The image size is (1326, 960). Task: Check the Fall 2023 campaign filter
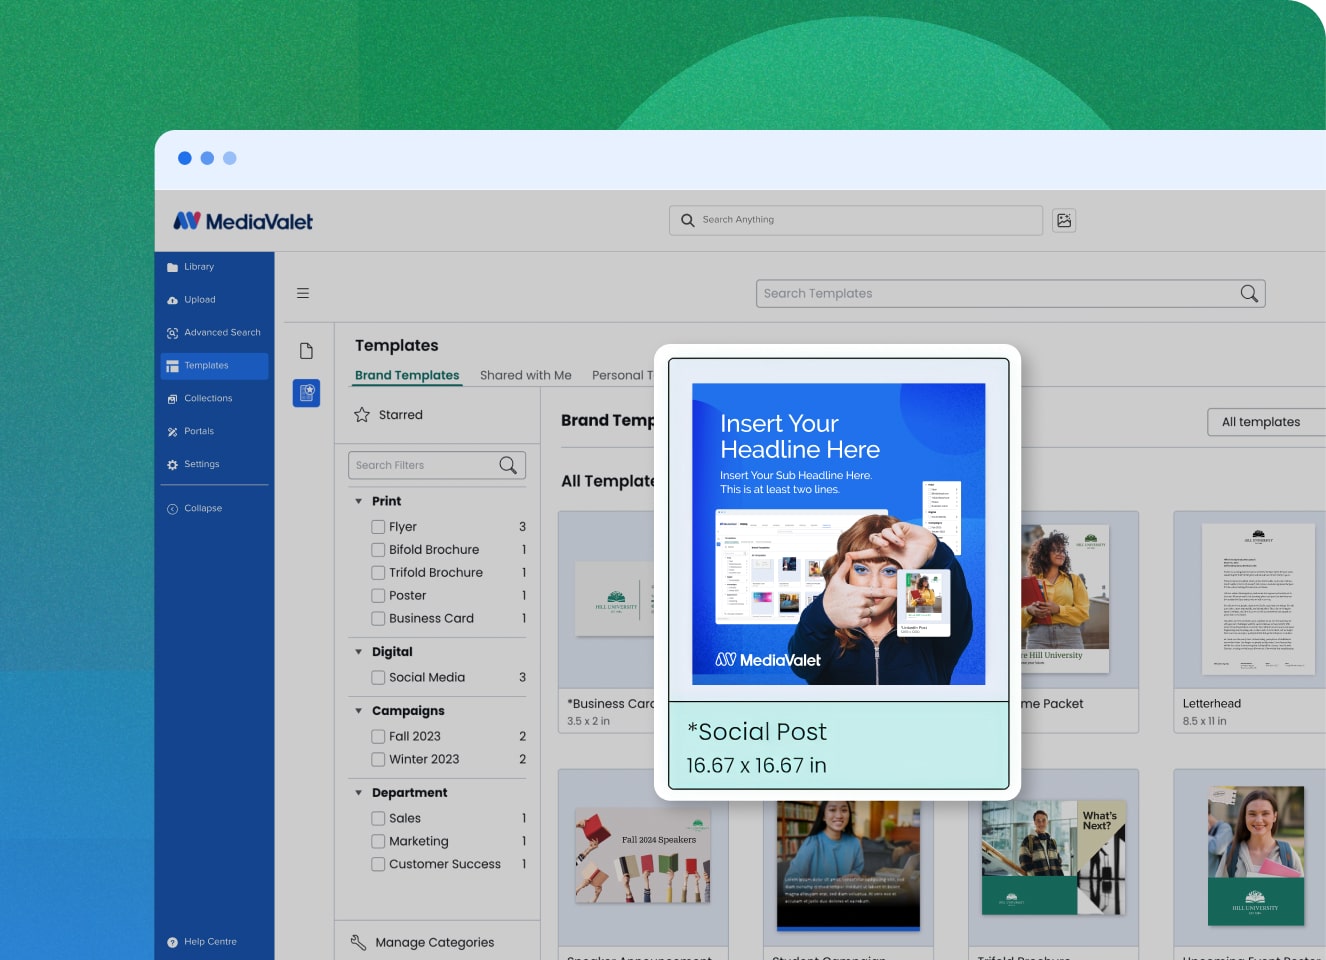coord(378,736)
